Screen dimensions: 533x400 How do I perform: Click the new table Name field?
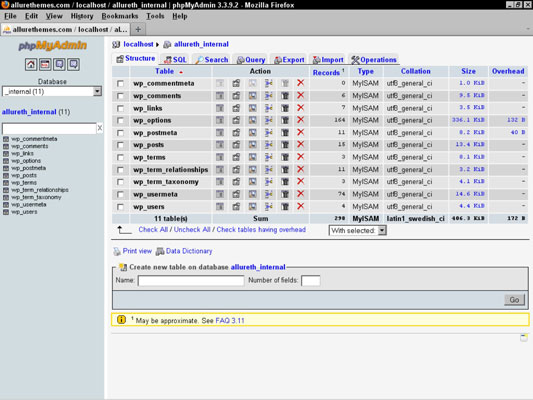pos(191,281)
